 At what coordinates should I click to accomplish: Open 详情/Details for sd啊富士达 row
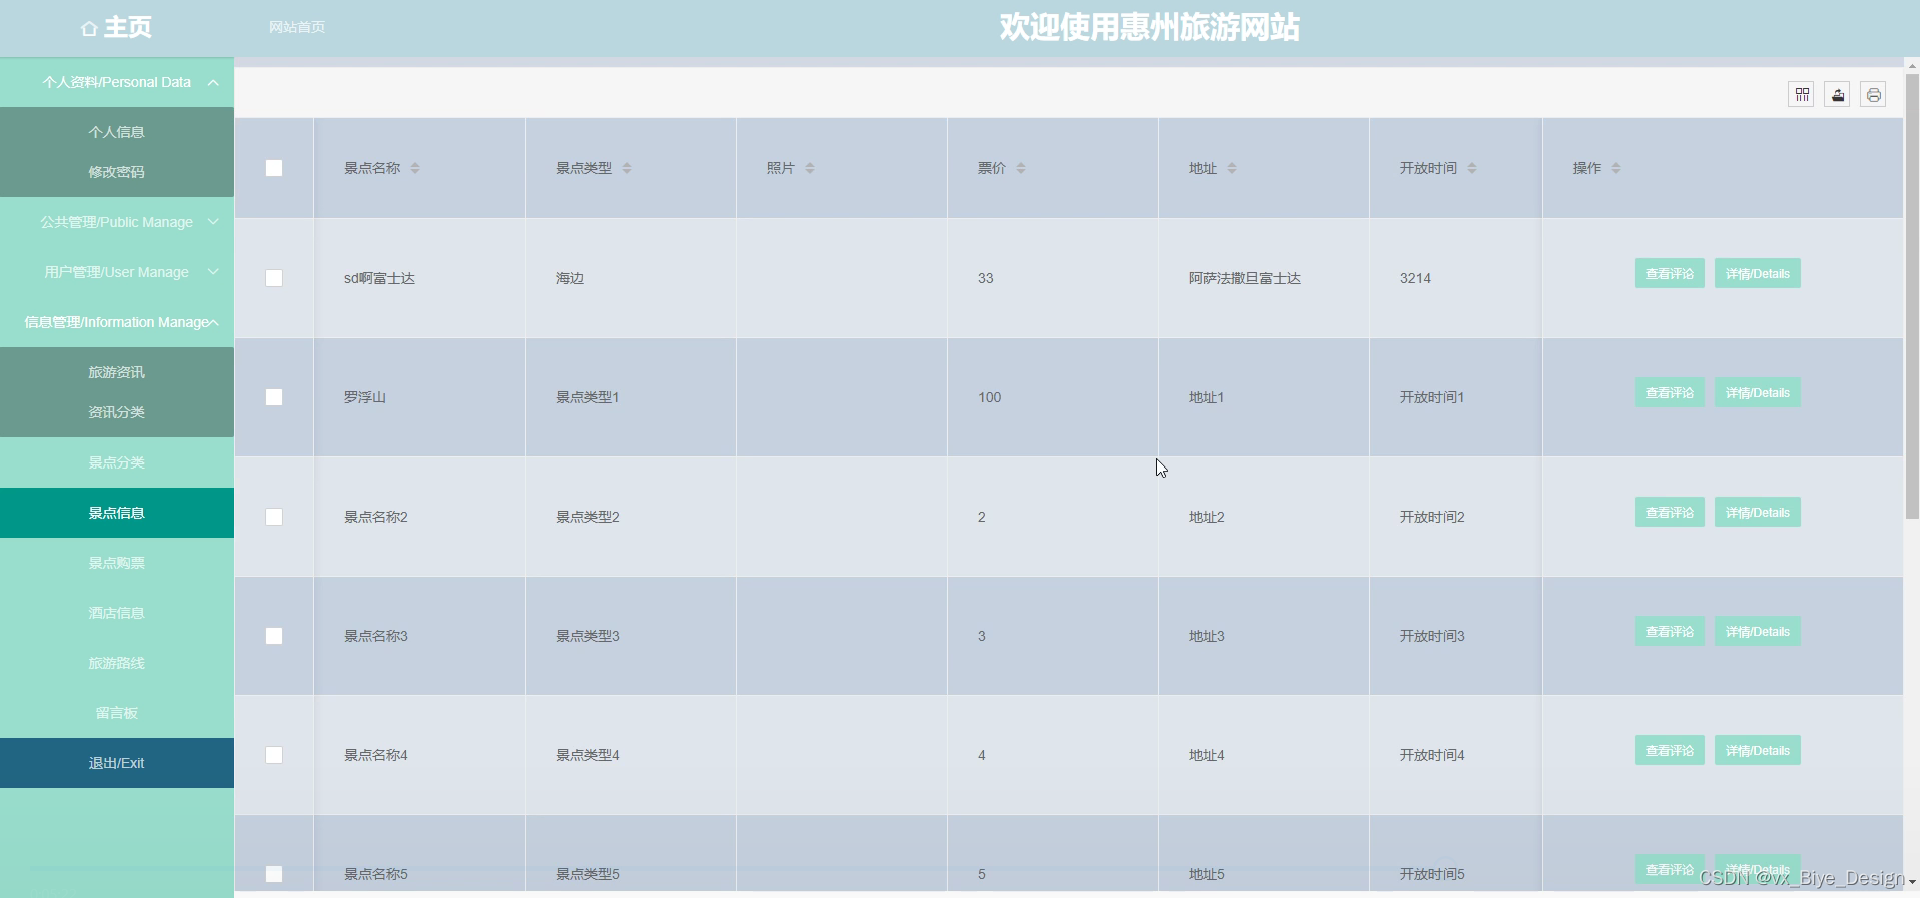click(1758, 274)
